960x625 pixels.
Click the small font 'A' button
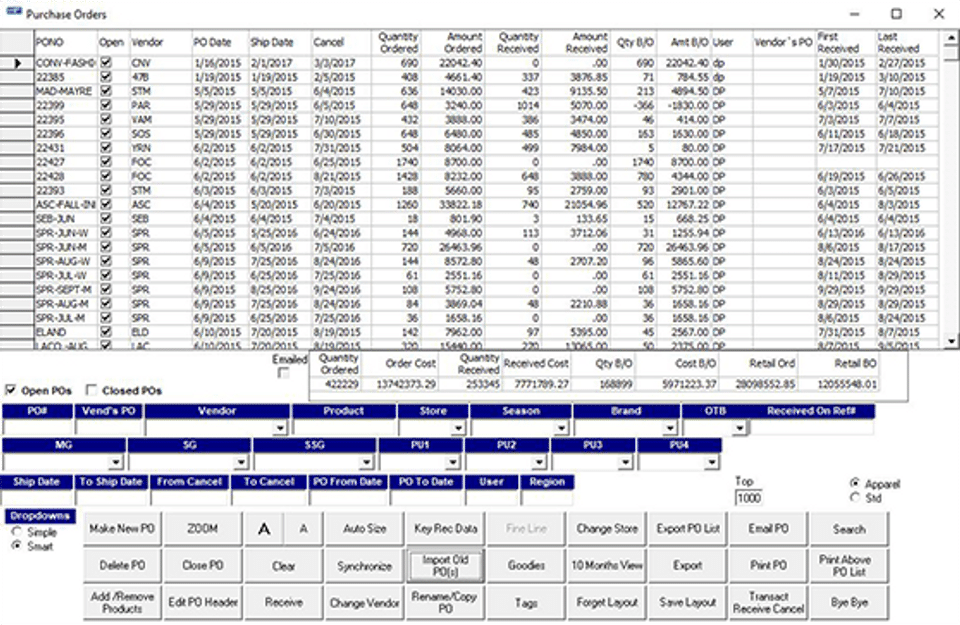(x=303, y=529)
